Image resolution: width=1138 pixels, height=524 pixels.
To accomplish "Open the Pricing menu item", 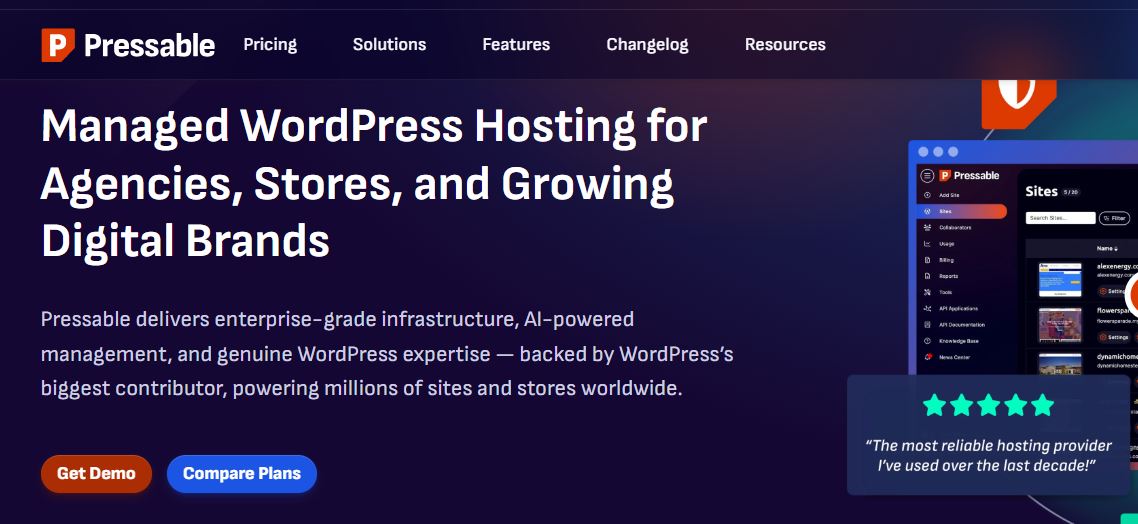I will click(x=270, y=44).
